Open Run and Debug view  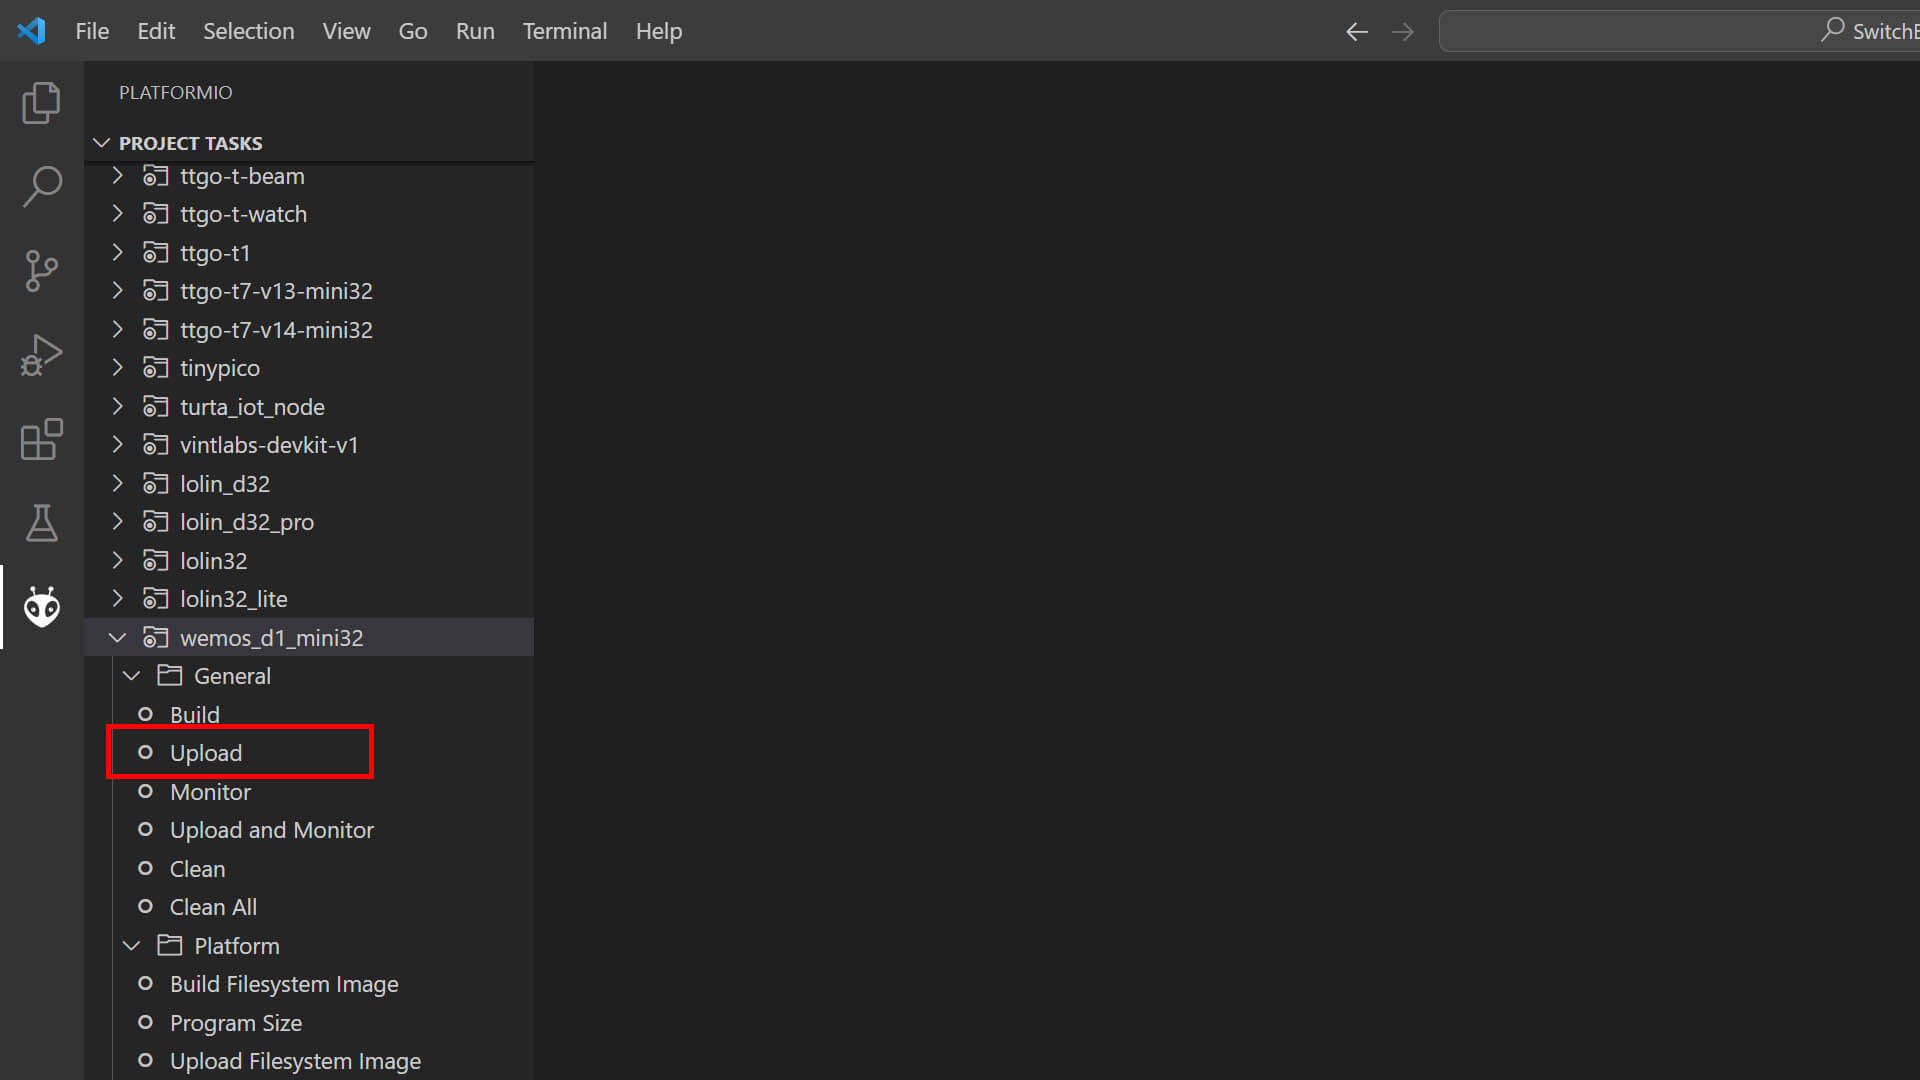click(x=41, y=354)
